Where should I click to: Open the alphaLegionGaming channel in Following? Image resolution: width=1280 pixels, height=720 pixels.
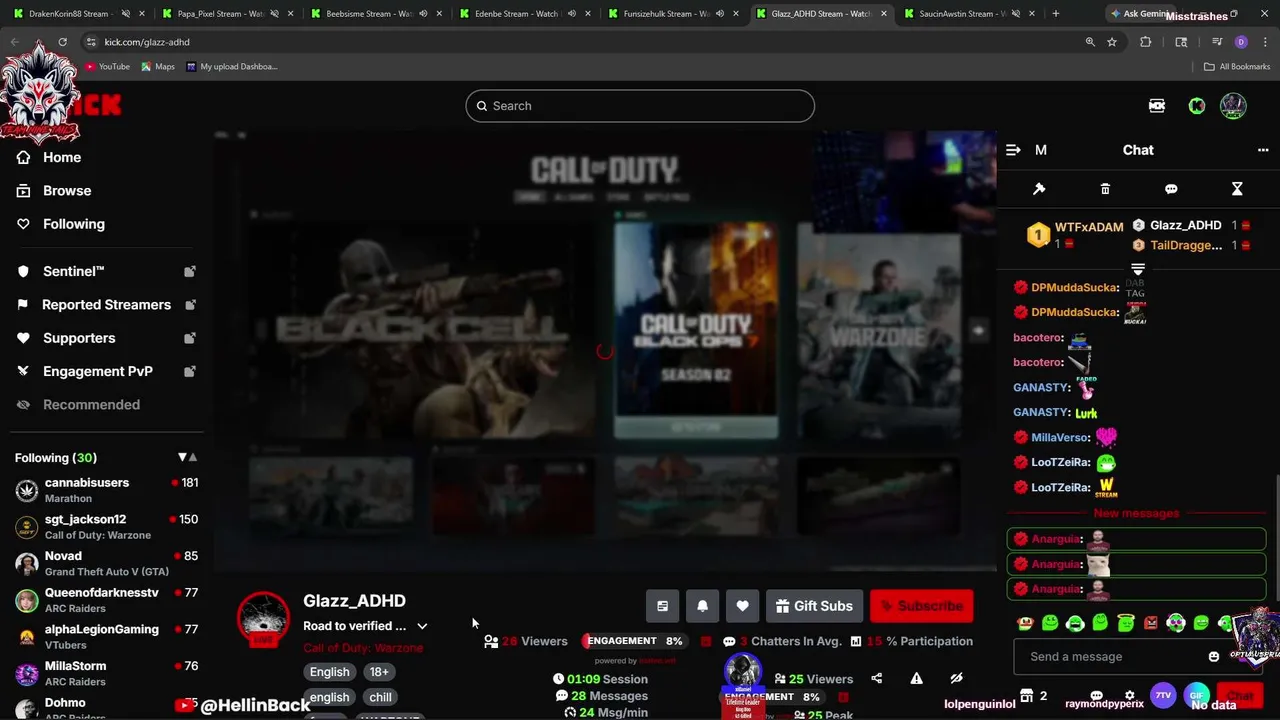[x=105, y=637]
